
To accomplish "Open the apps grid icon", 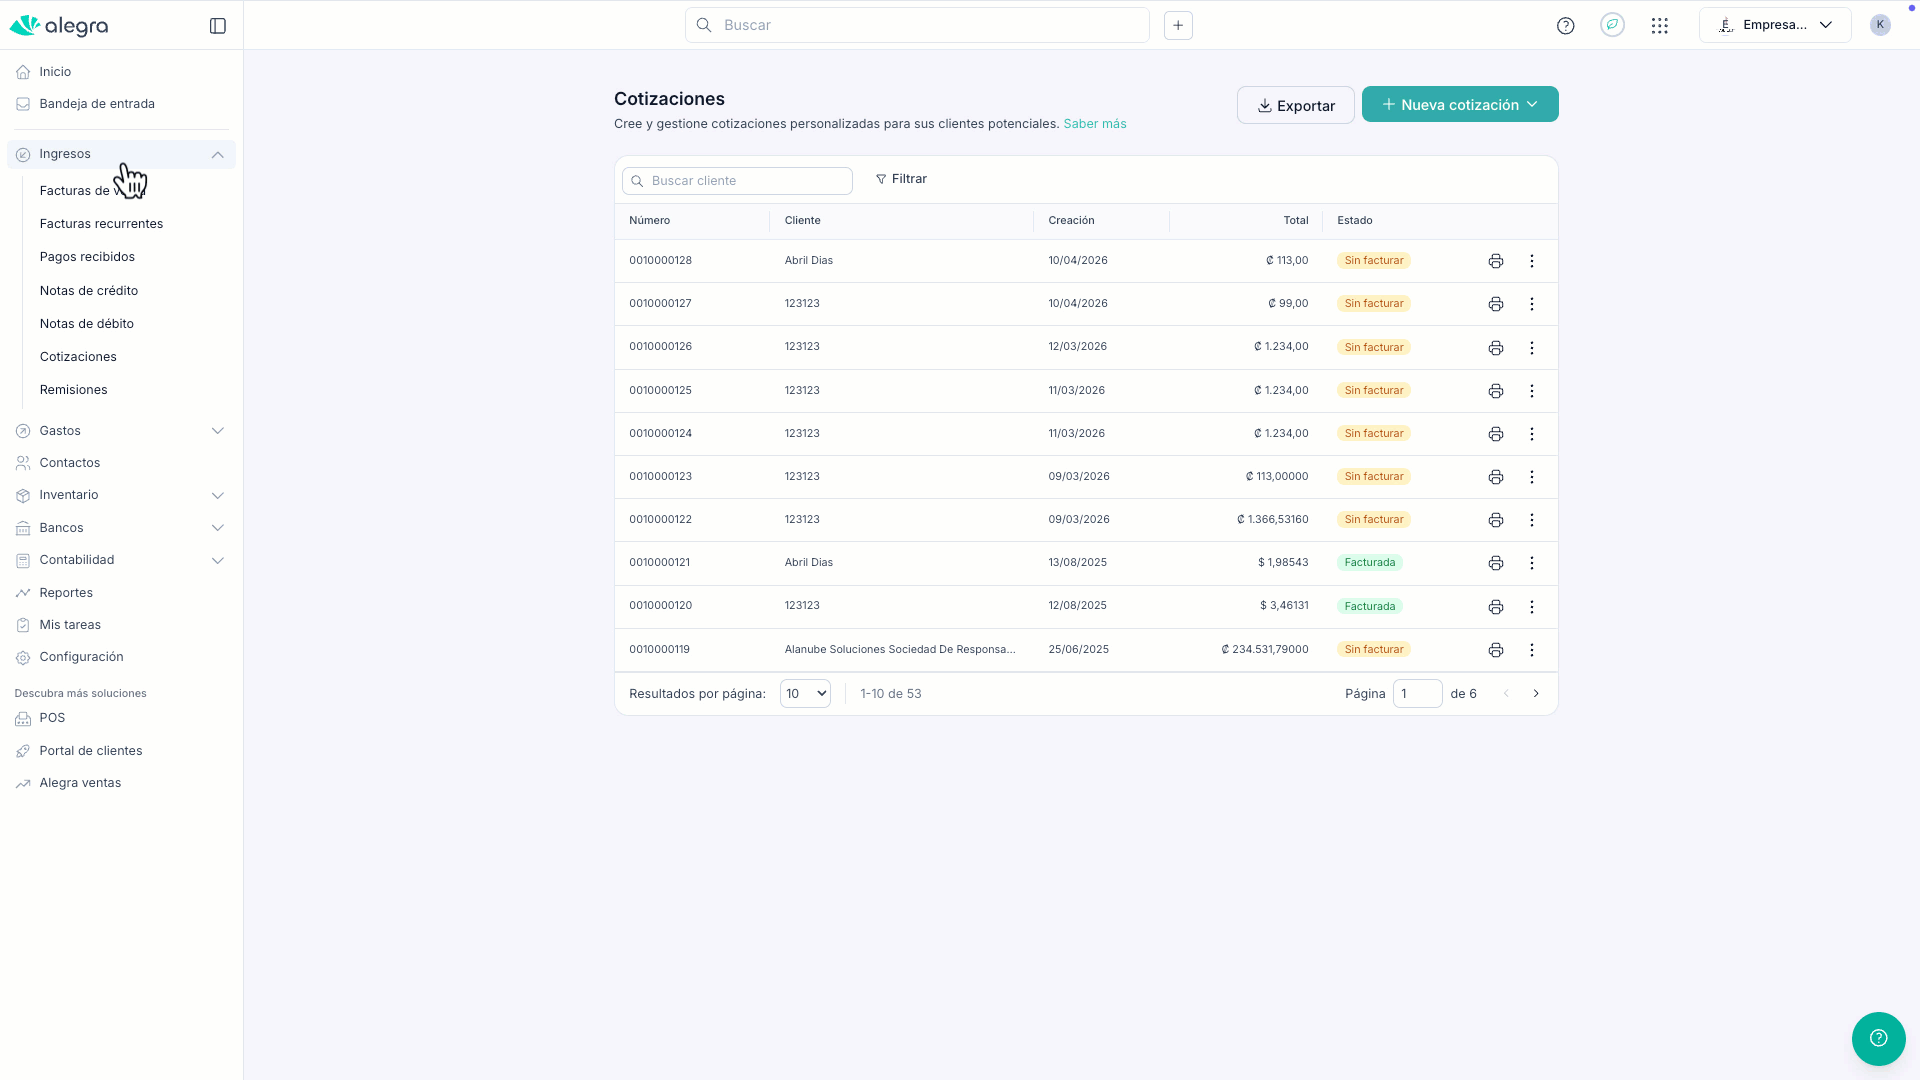I will click(x=1660, y=26).
